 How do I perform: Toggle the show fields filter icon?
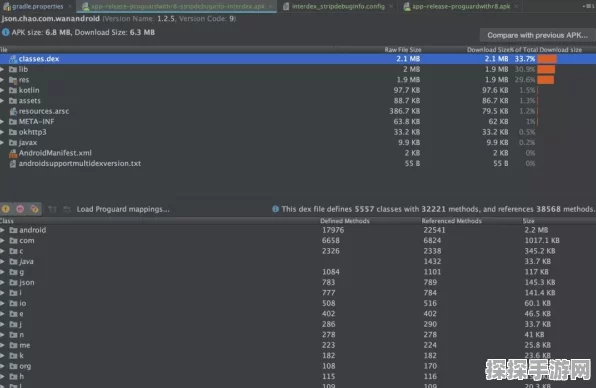click(x=6, y=209)
